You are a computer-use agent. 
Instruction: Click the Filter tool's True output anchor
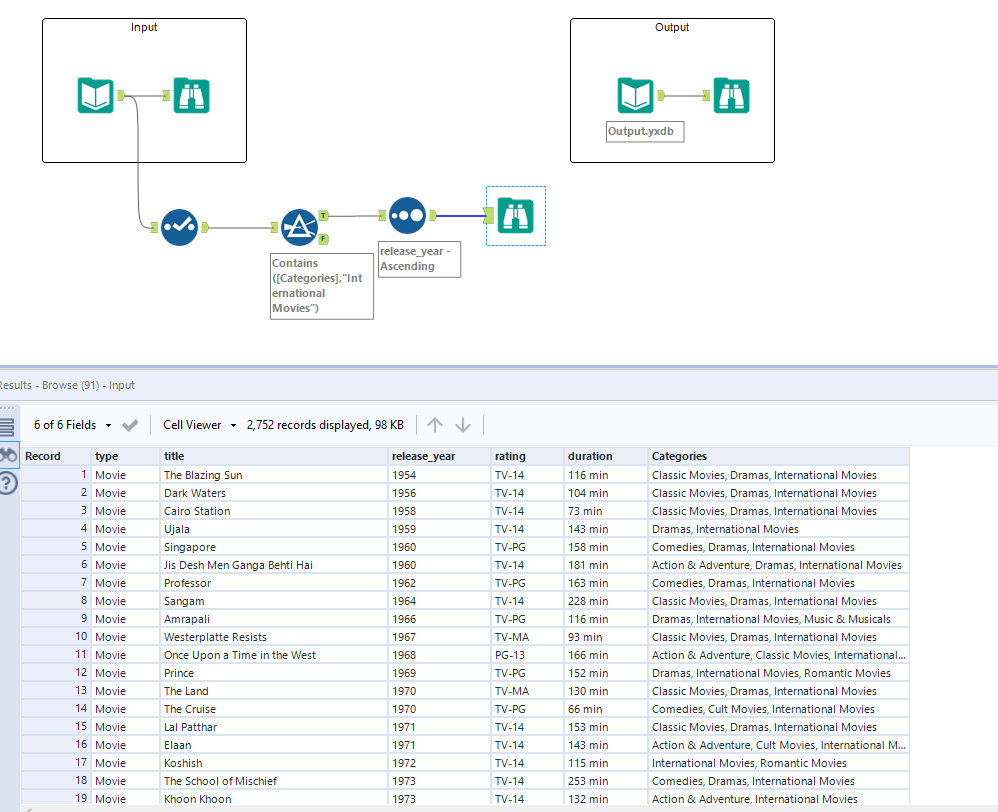(324, 215)
